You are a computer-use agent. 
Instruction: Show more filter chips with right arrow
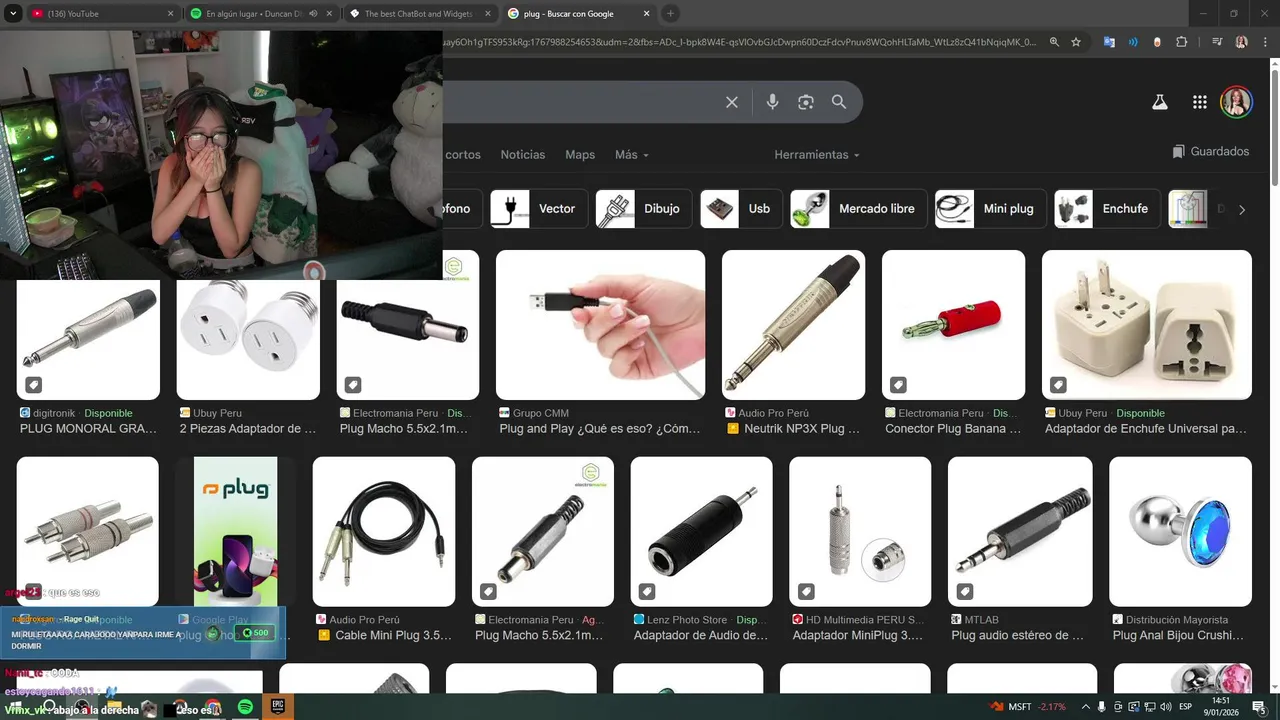point(1242,209)
